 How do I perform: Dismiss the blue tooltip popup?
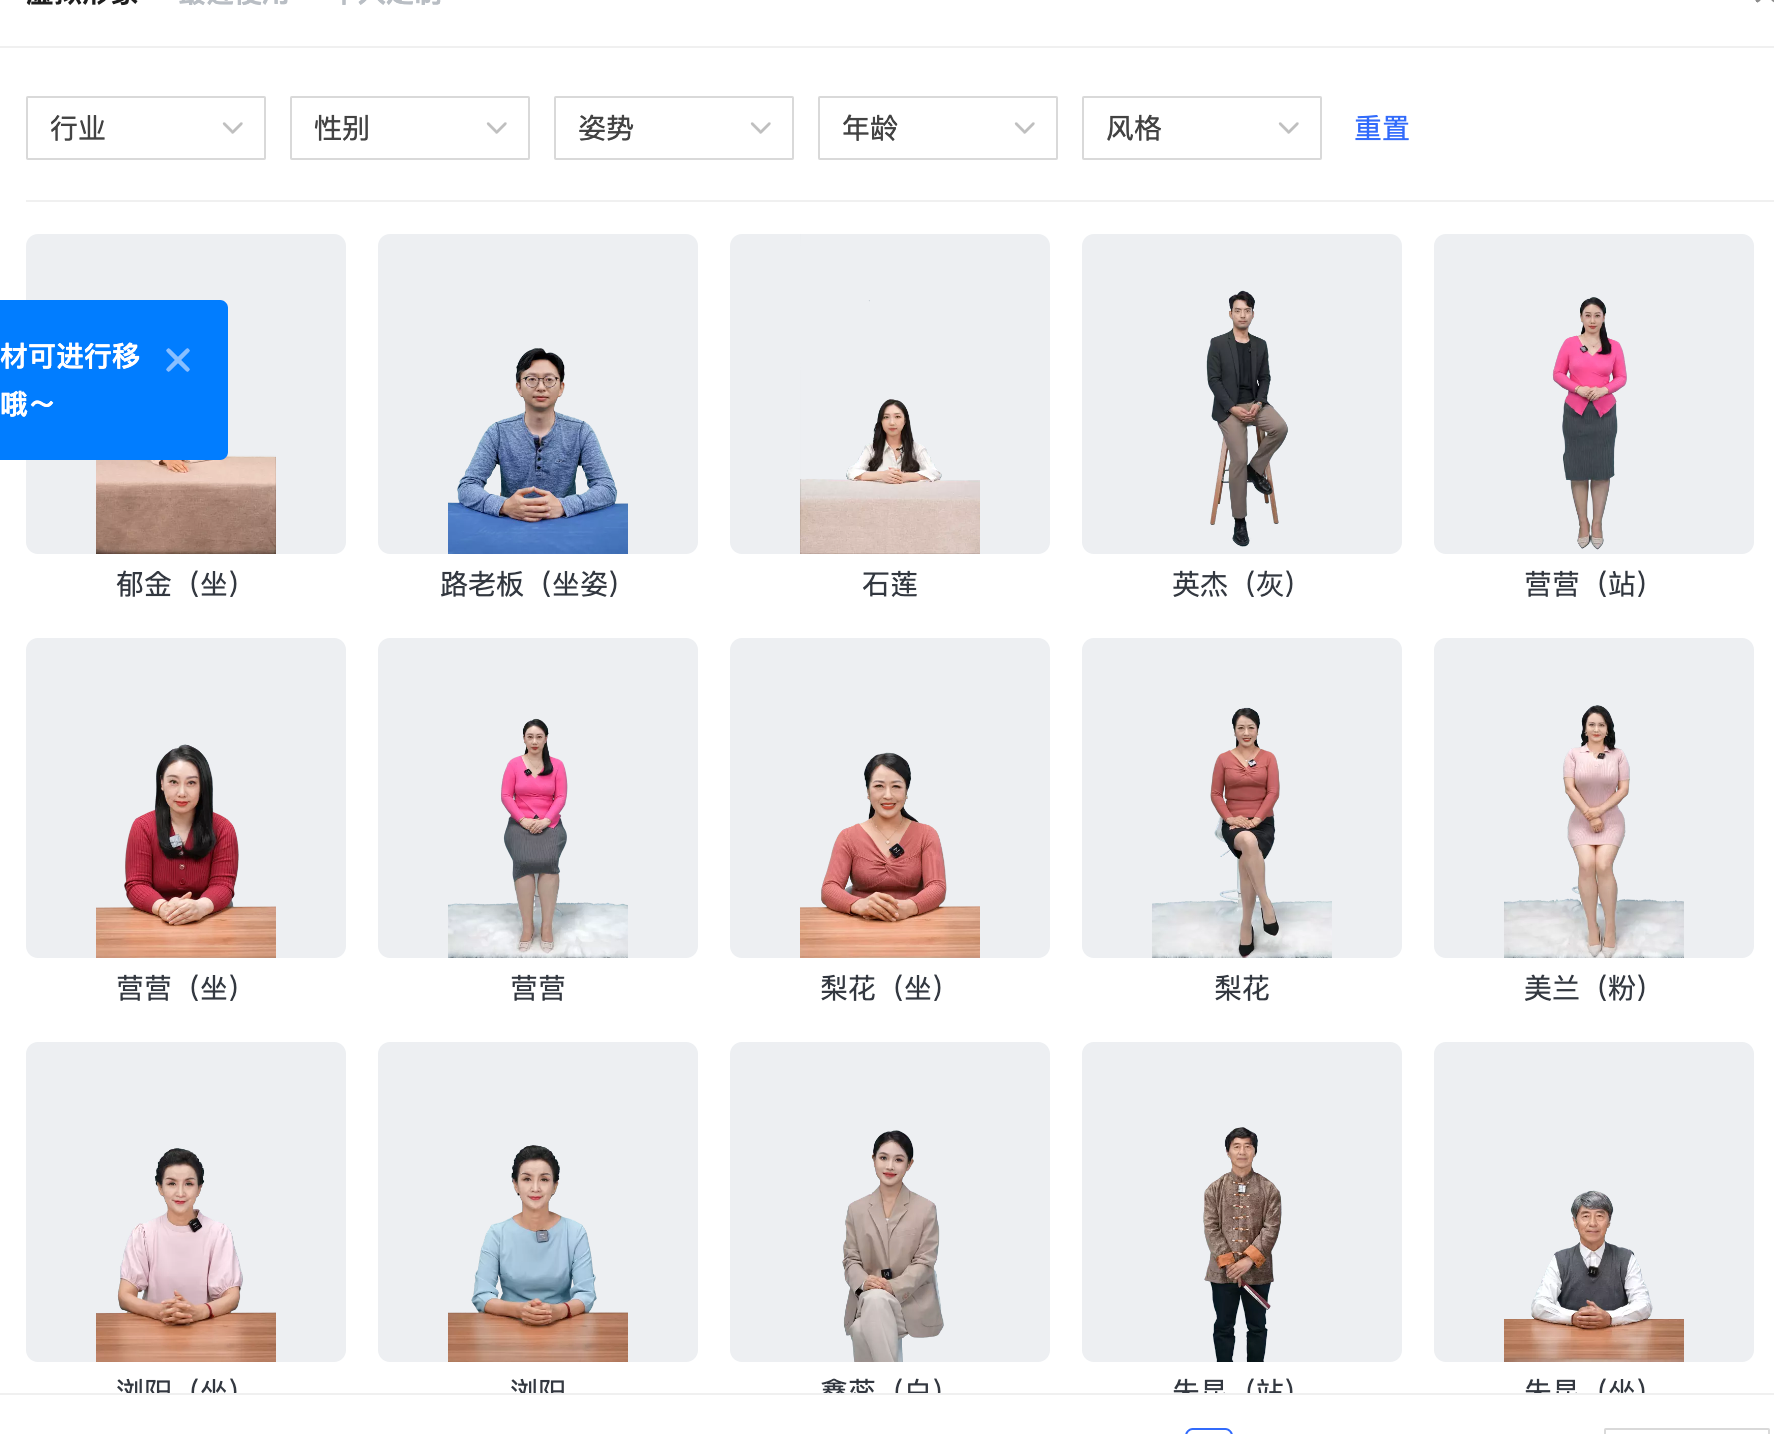[x=178, y=360]
